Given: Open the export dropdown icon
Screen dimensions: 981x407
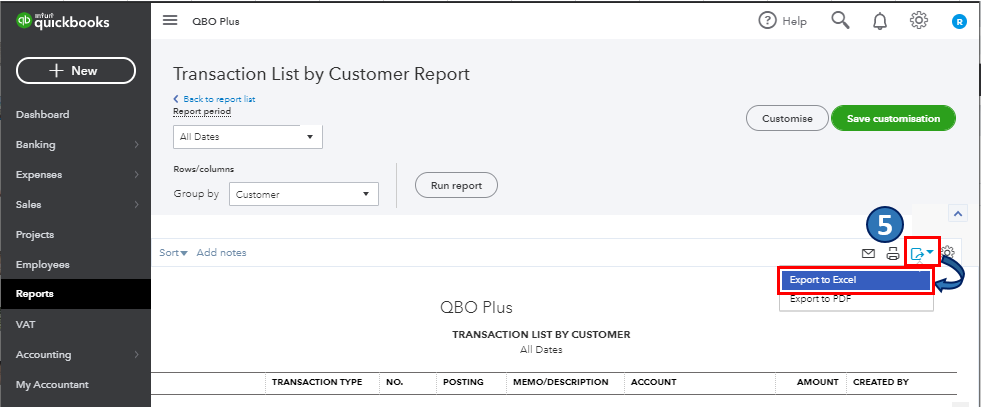Looking at the screenshot, I should pos(922,253).
